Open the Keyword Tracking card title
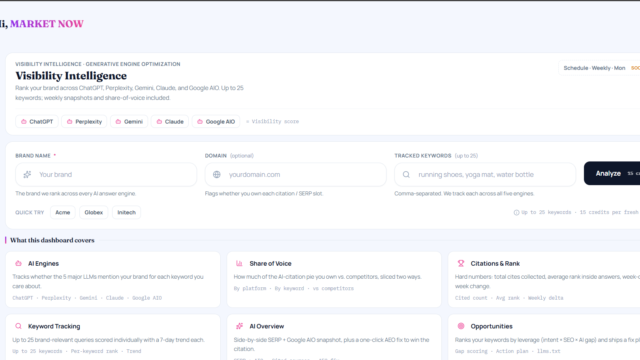This screenshot has height=360, width=640. pyautogui.click(x=54, y=327)
